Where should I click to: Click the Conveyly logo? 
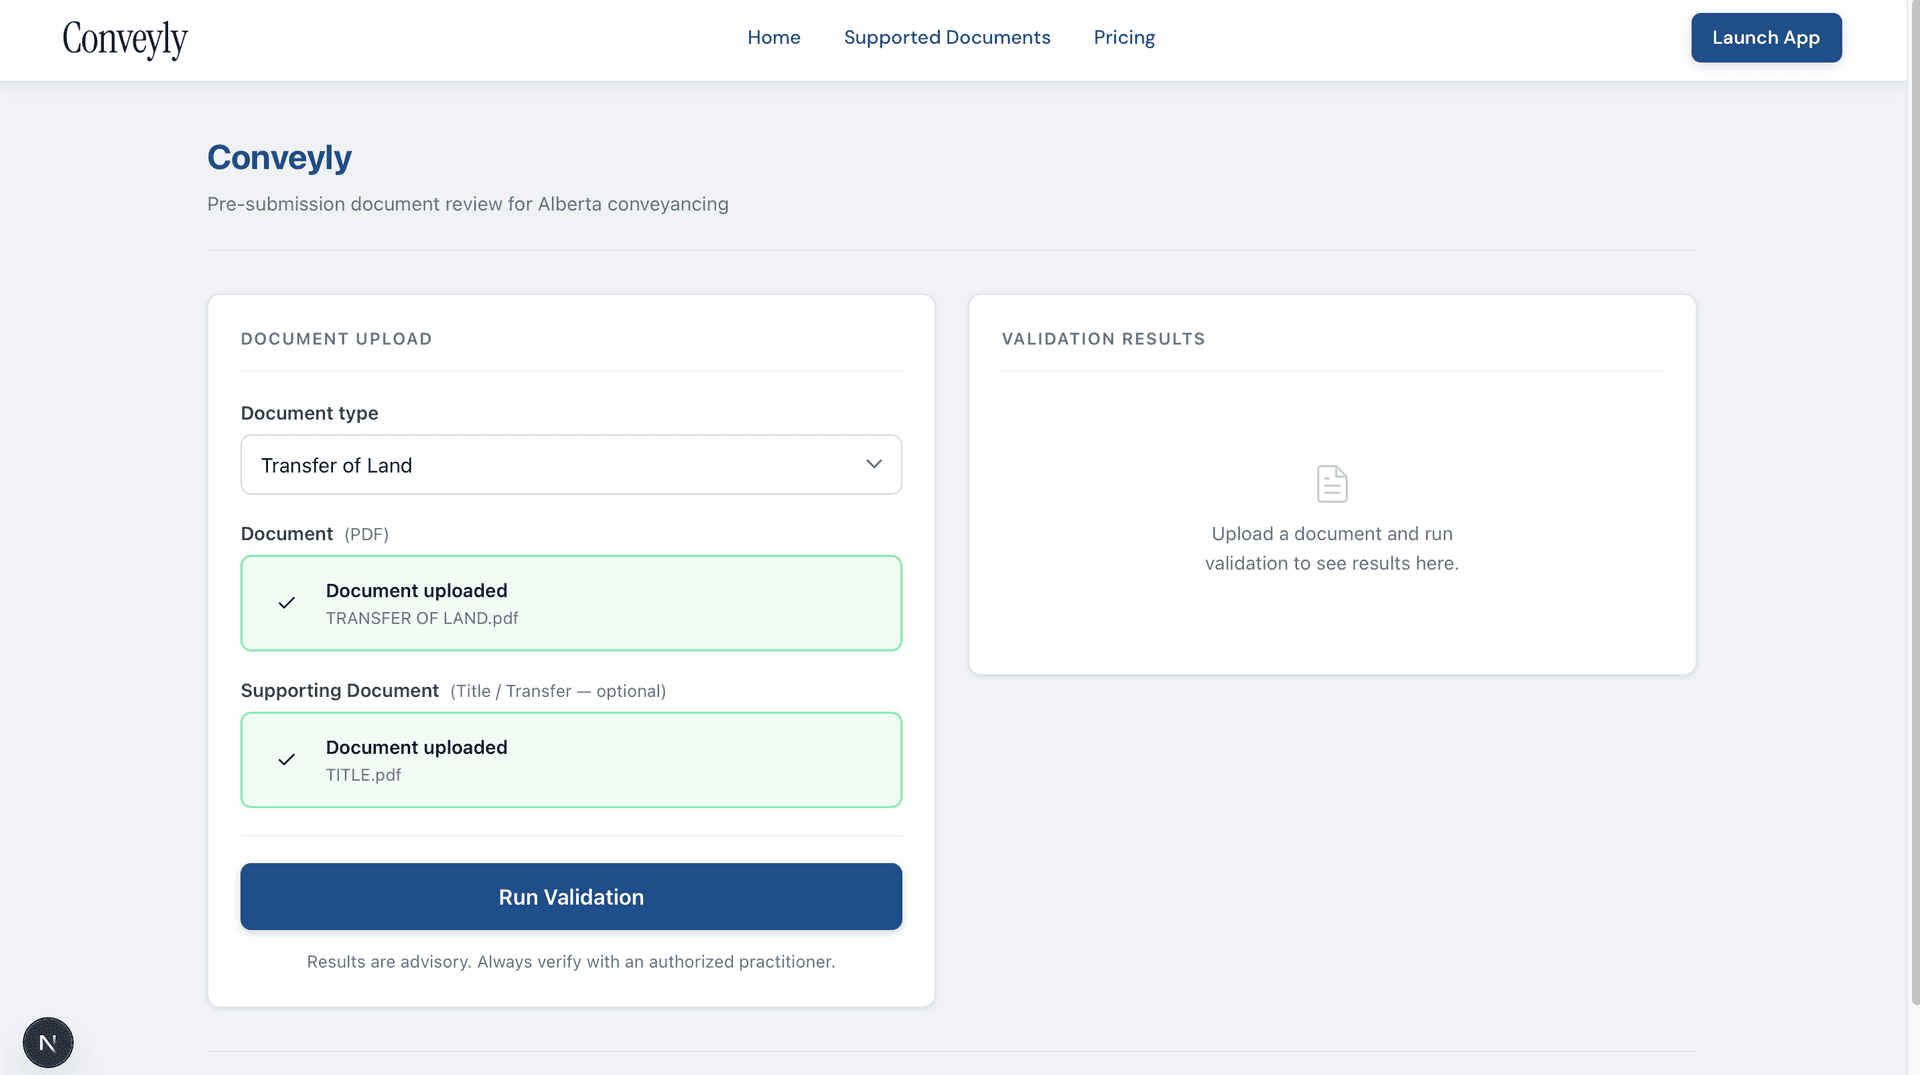point(125,39)
